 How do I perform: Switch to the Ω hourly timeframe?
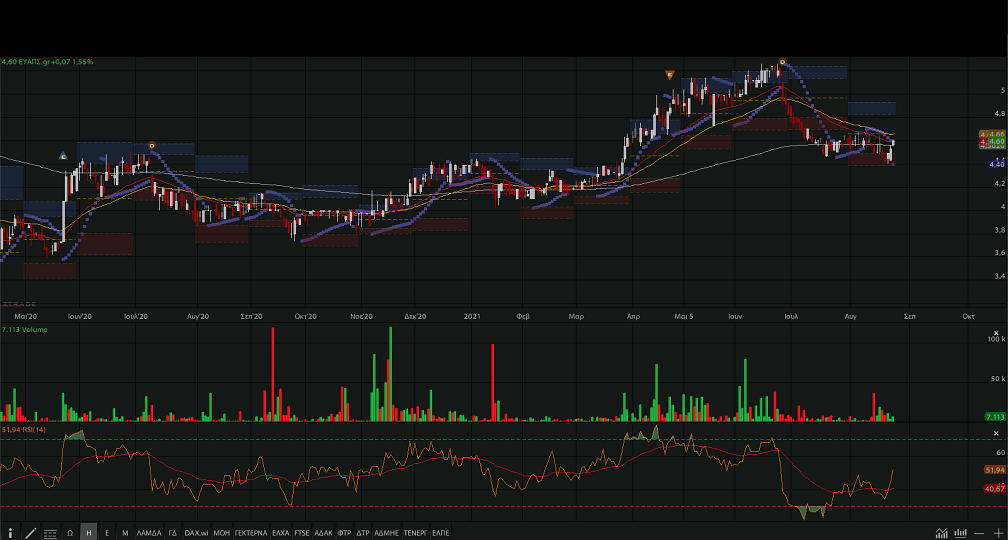point(70,533)
